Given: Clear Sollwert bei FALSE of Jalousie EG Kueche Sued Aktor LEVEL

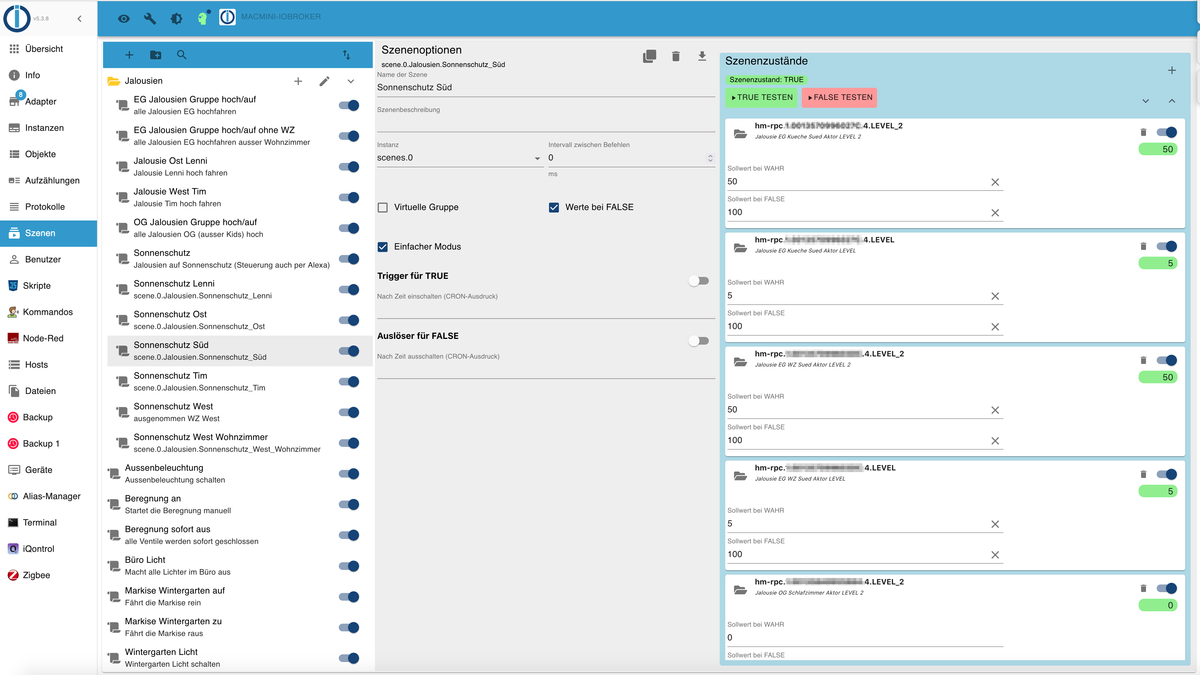Looking at the screenshot, I should pos(995,327).
